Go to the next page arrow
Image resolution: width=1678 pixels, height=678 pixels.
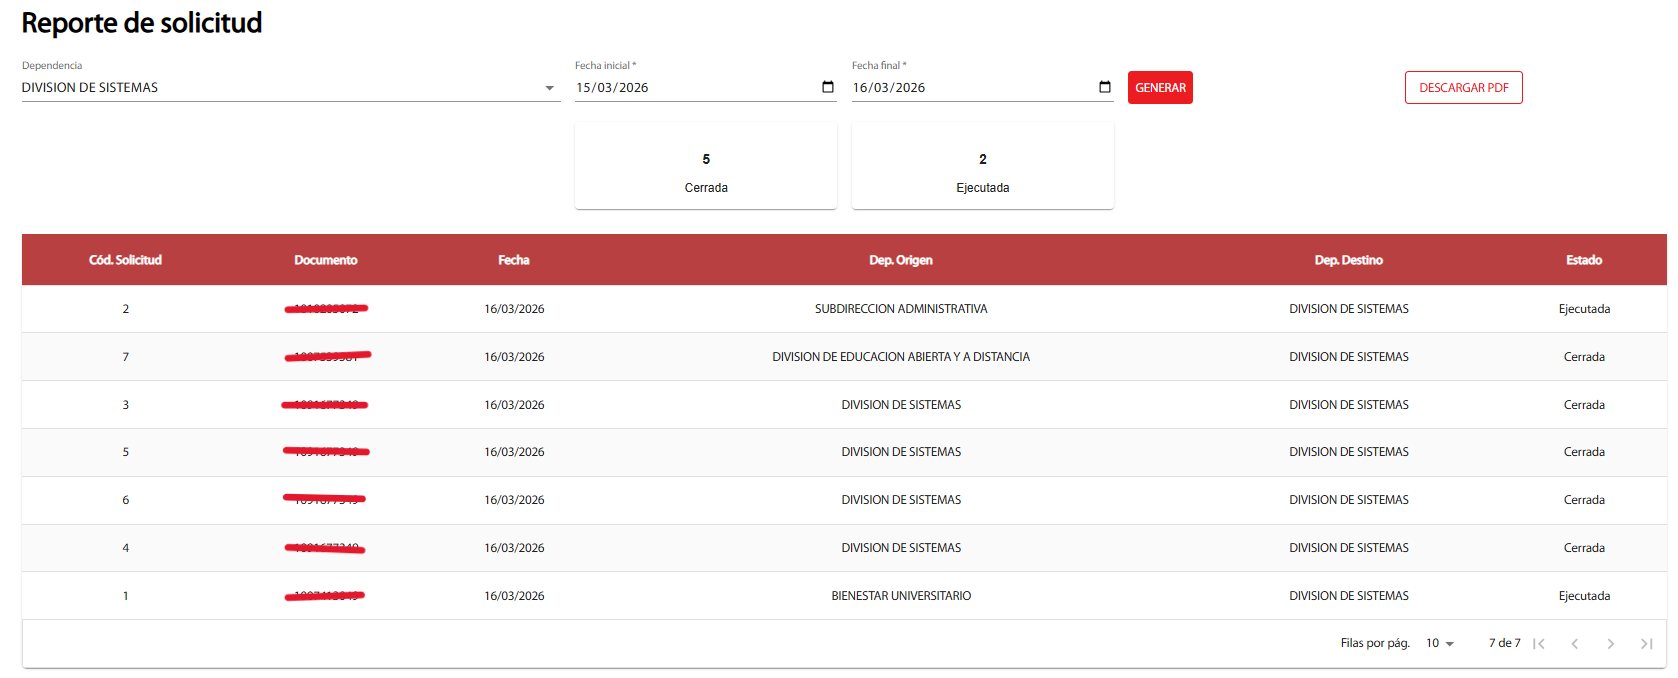click(1611, 644)
